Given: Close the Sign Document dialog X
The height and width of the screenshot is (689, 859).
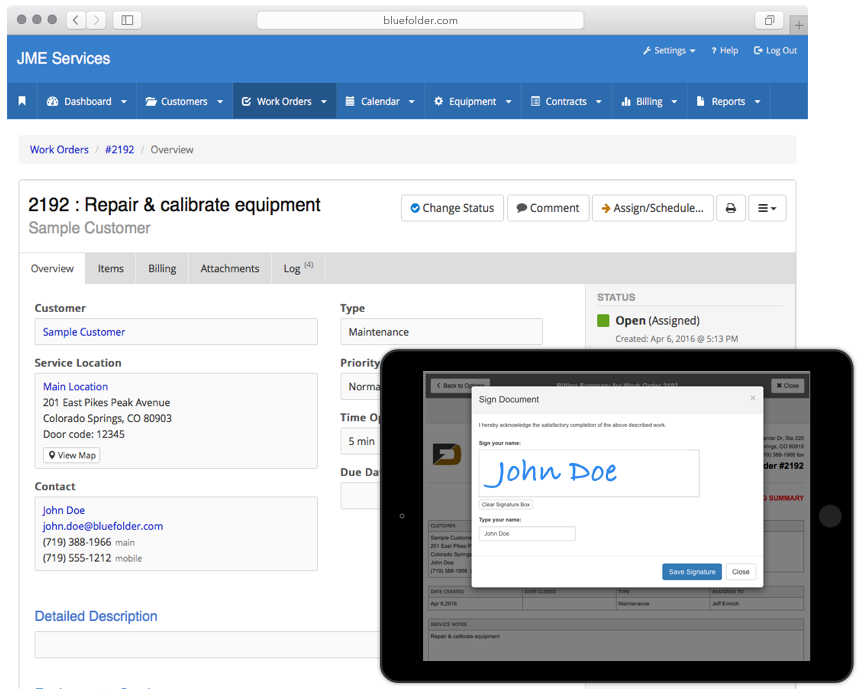Looking at the screenshot, I should (753, 398).
